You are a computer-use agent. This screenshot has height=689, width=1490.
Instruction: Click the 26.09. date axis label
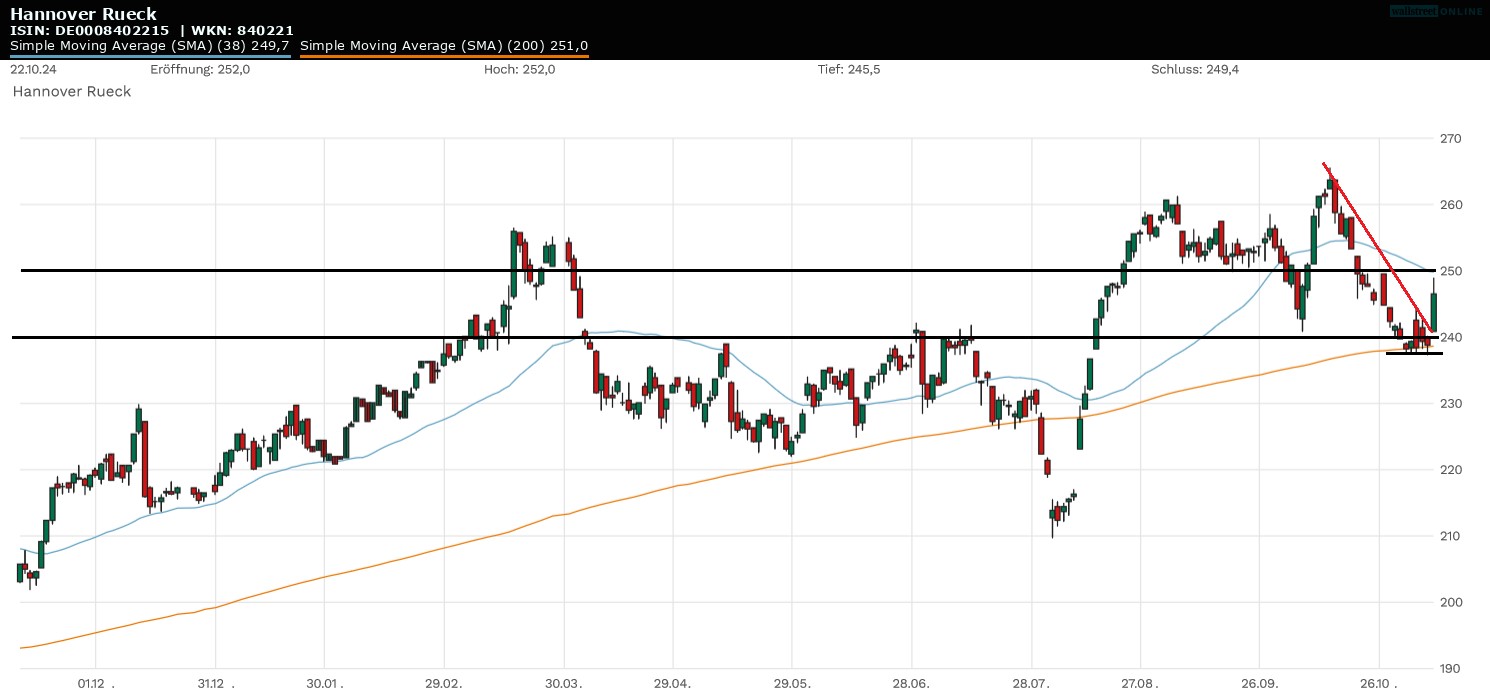(x=1259, y=683)
